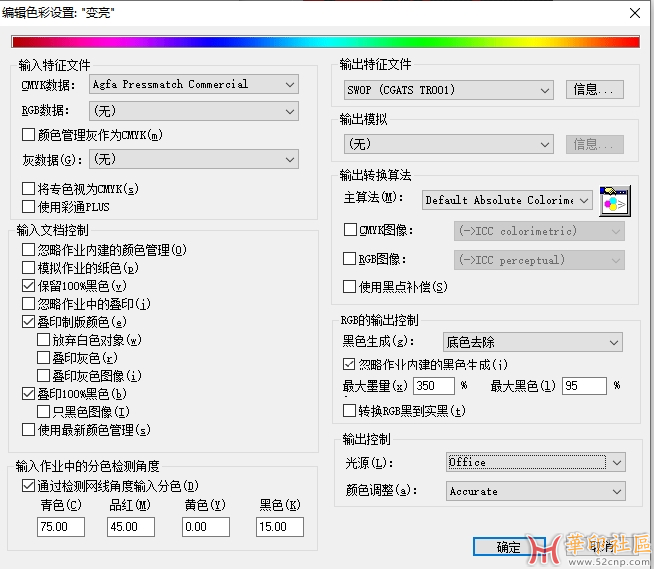Toggle 模拟作业的纸色 checkbox
Viewport: 654px width, 569px height.
coord(28,267)
